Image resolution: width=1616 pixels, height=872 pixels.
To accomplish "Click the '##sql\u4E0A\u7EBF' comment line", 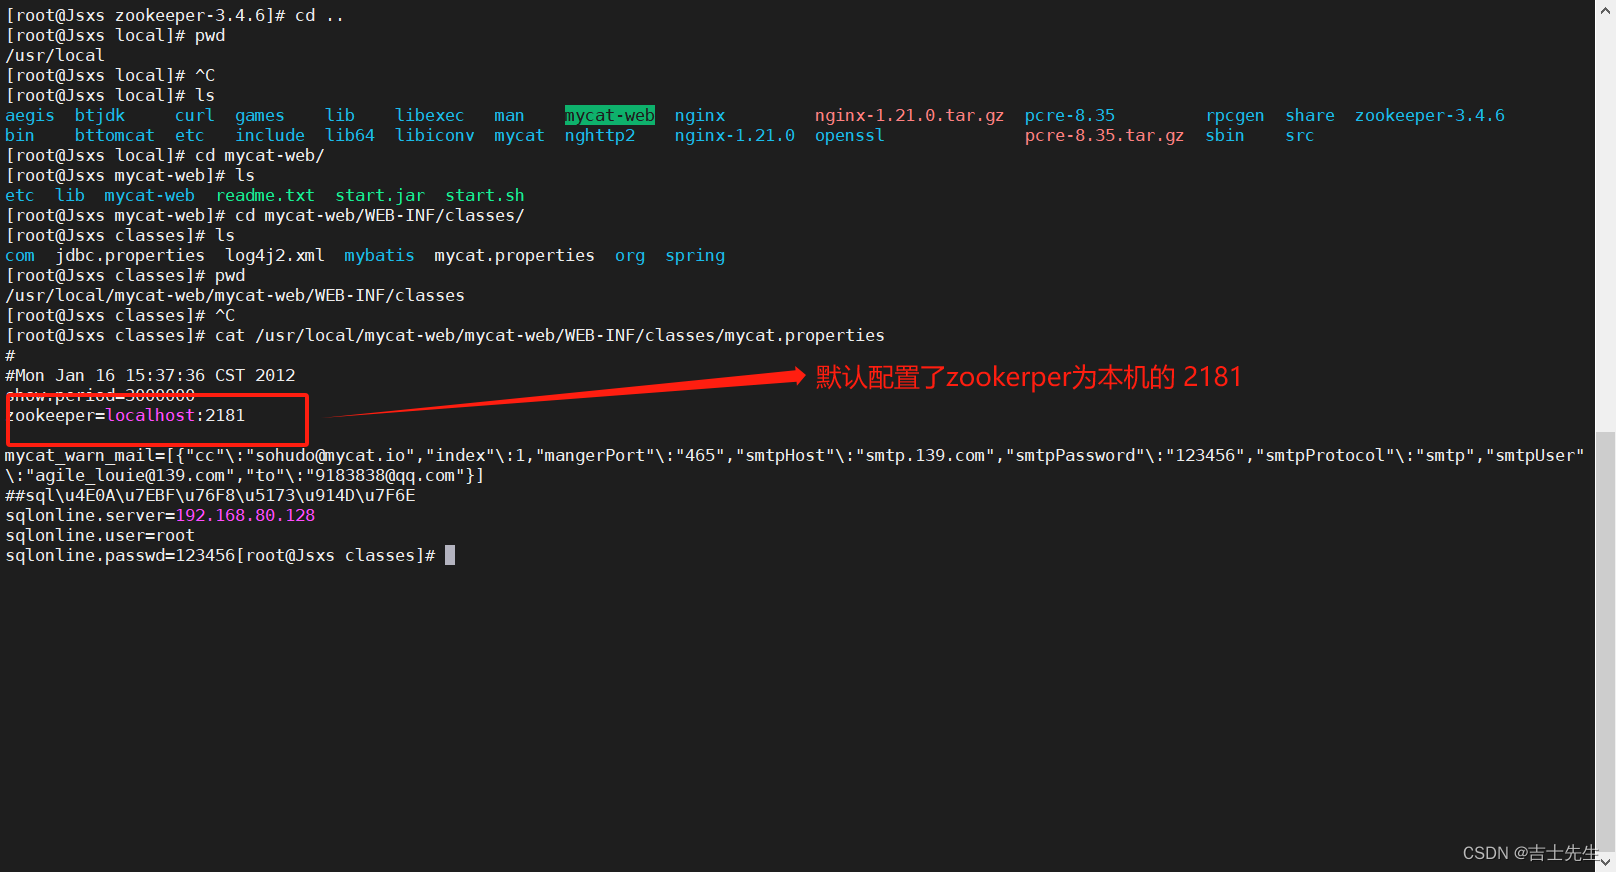I will coord(210,495).
